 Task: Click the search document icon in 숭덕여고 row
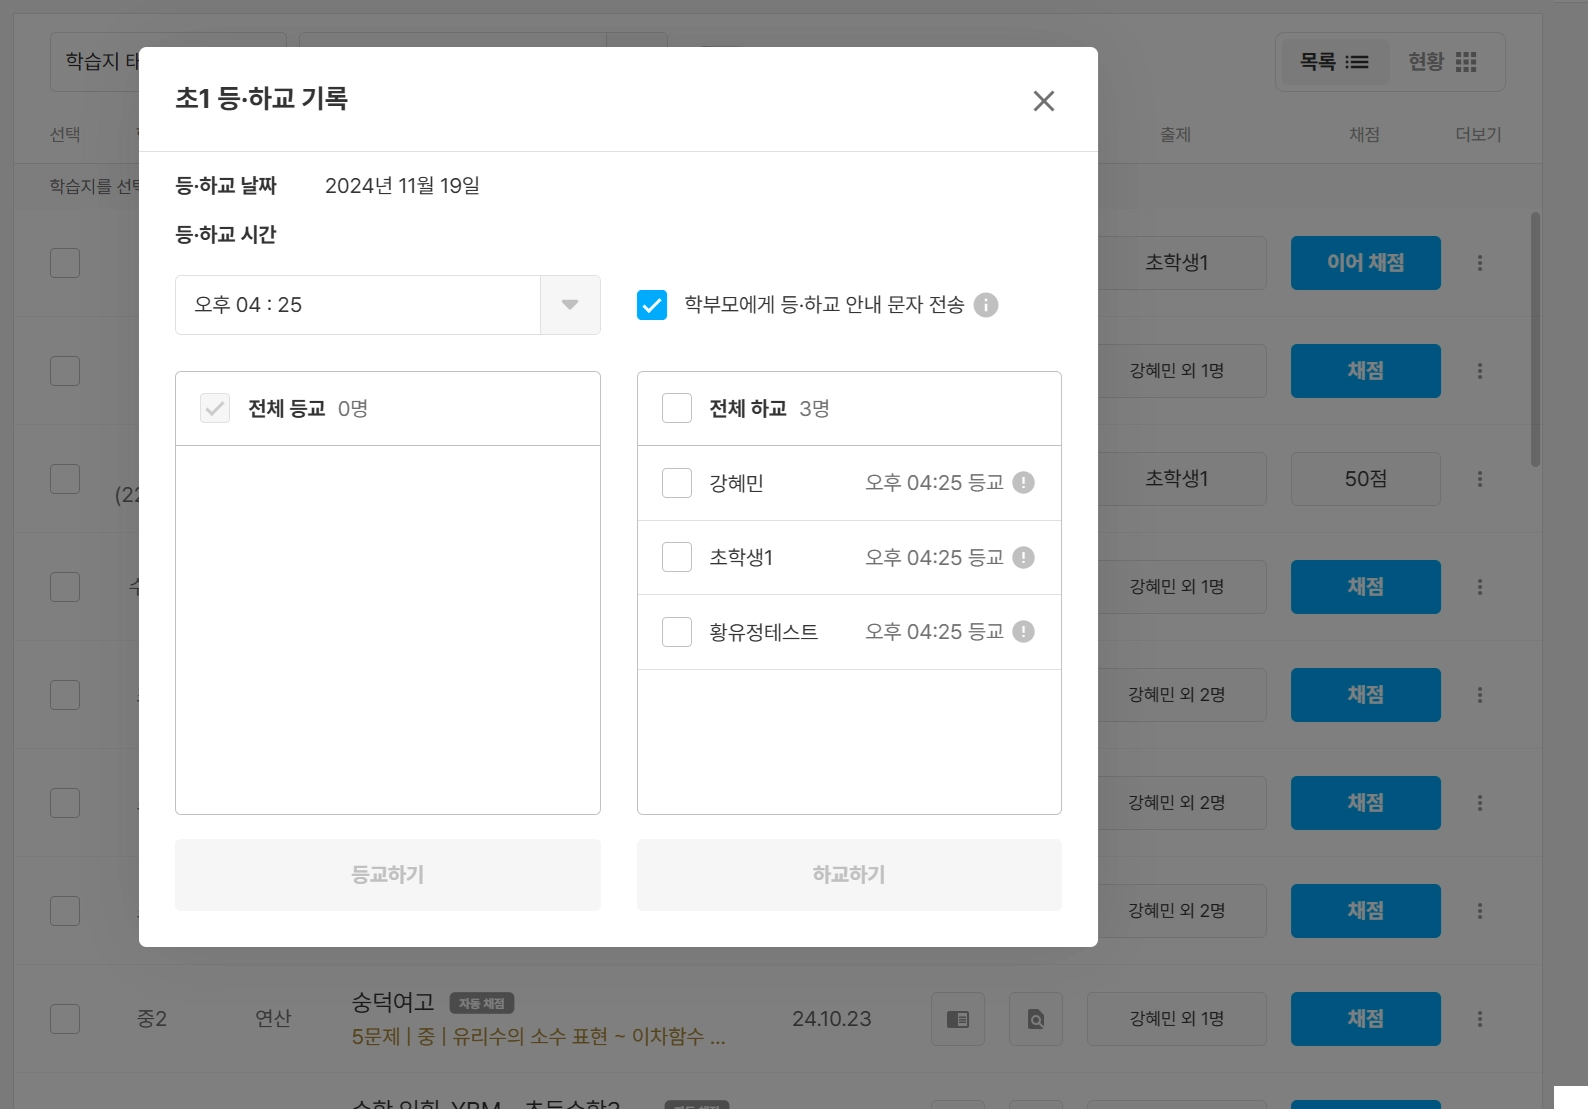(x=1036, y=1019)
